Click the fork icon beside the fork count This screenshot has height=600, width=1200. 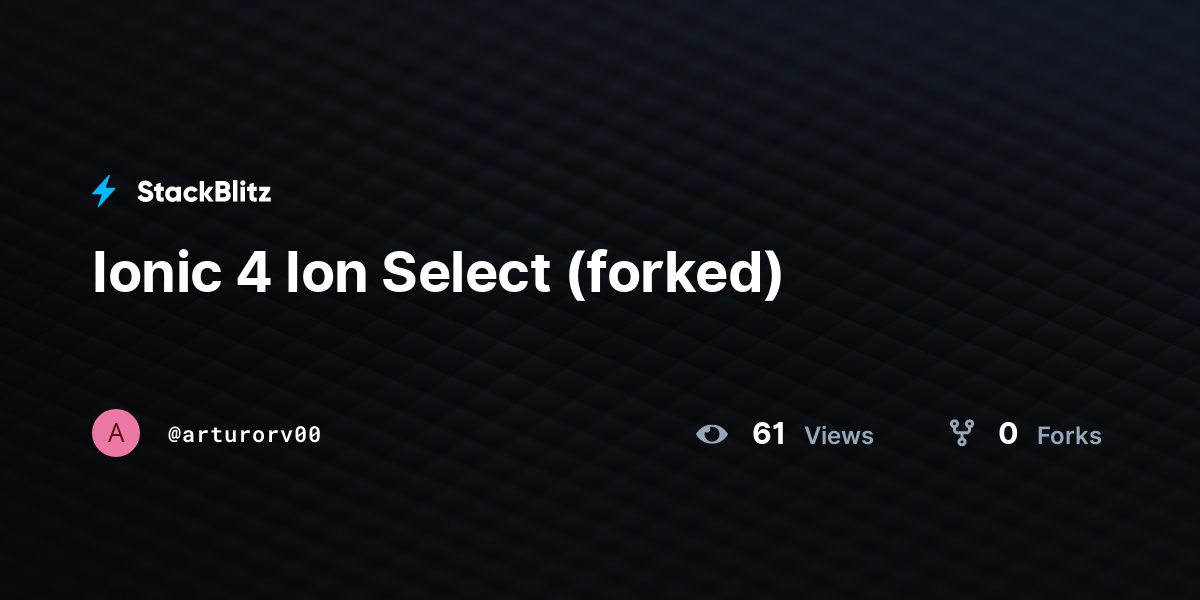click(962, 433)
